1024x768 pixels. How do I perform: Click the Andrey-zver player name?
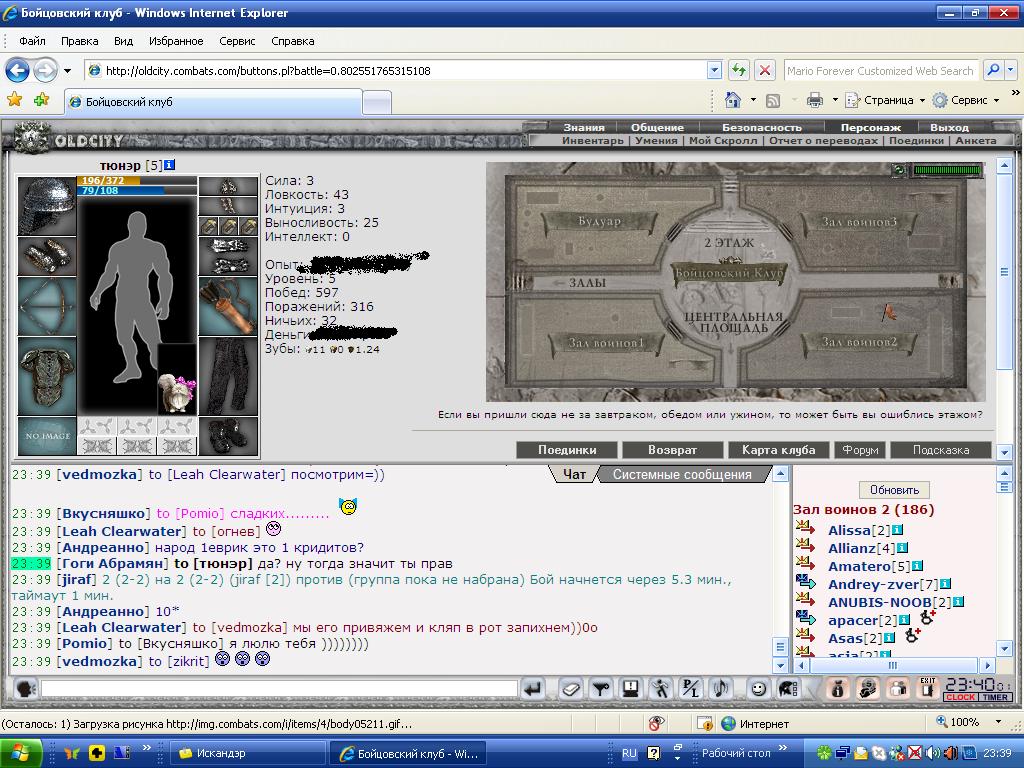pos(873,584)
